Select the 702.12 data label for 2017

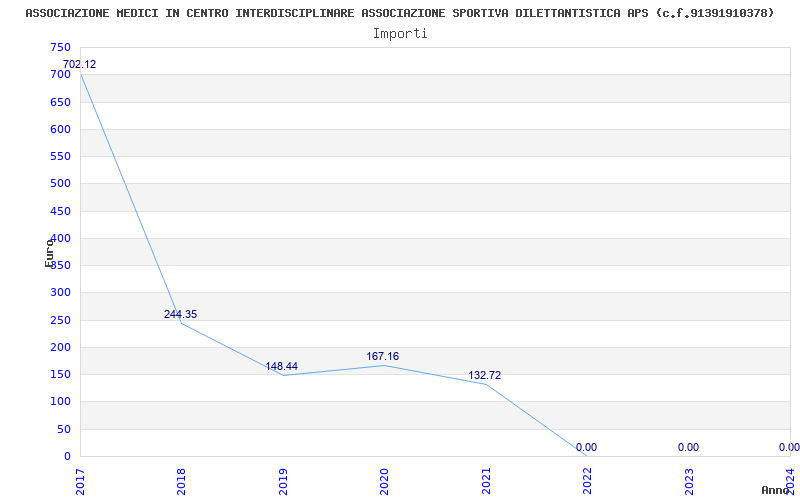tap(79, 65)
